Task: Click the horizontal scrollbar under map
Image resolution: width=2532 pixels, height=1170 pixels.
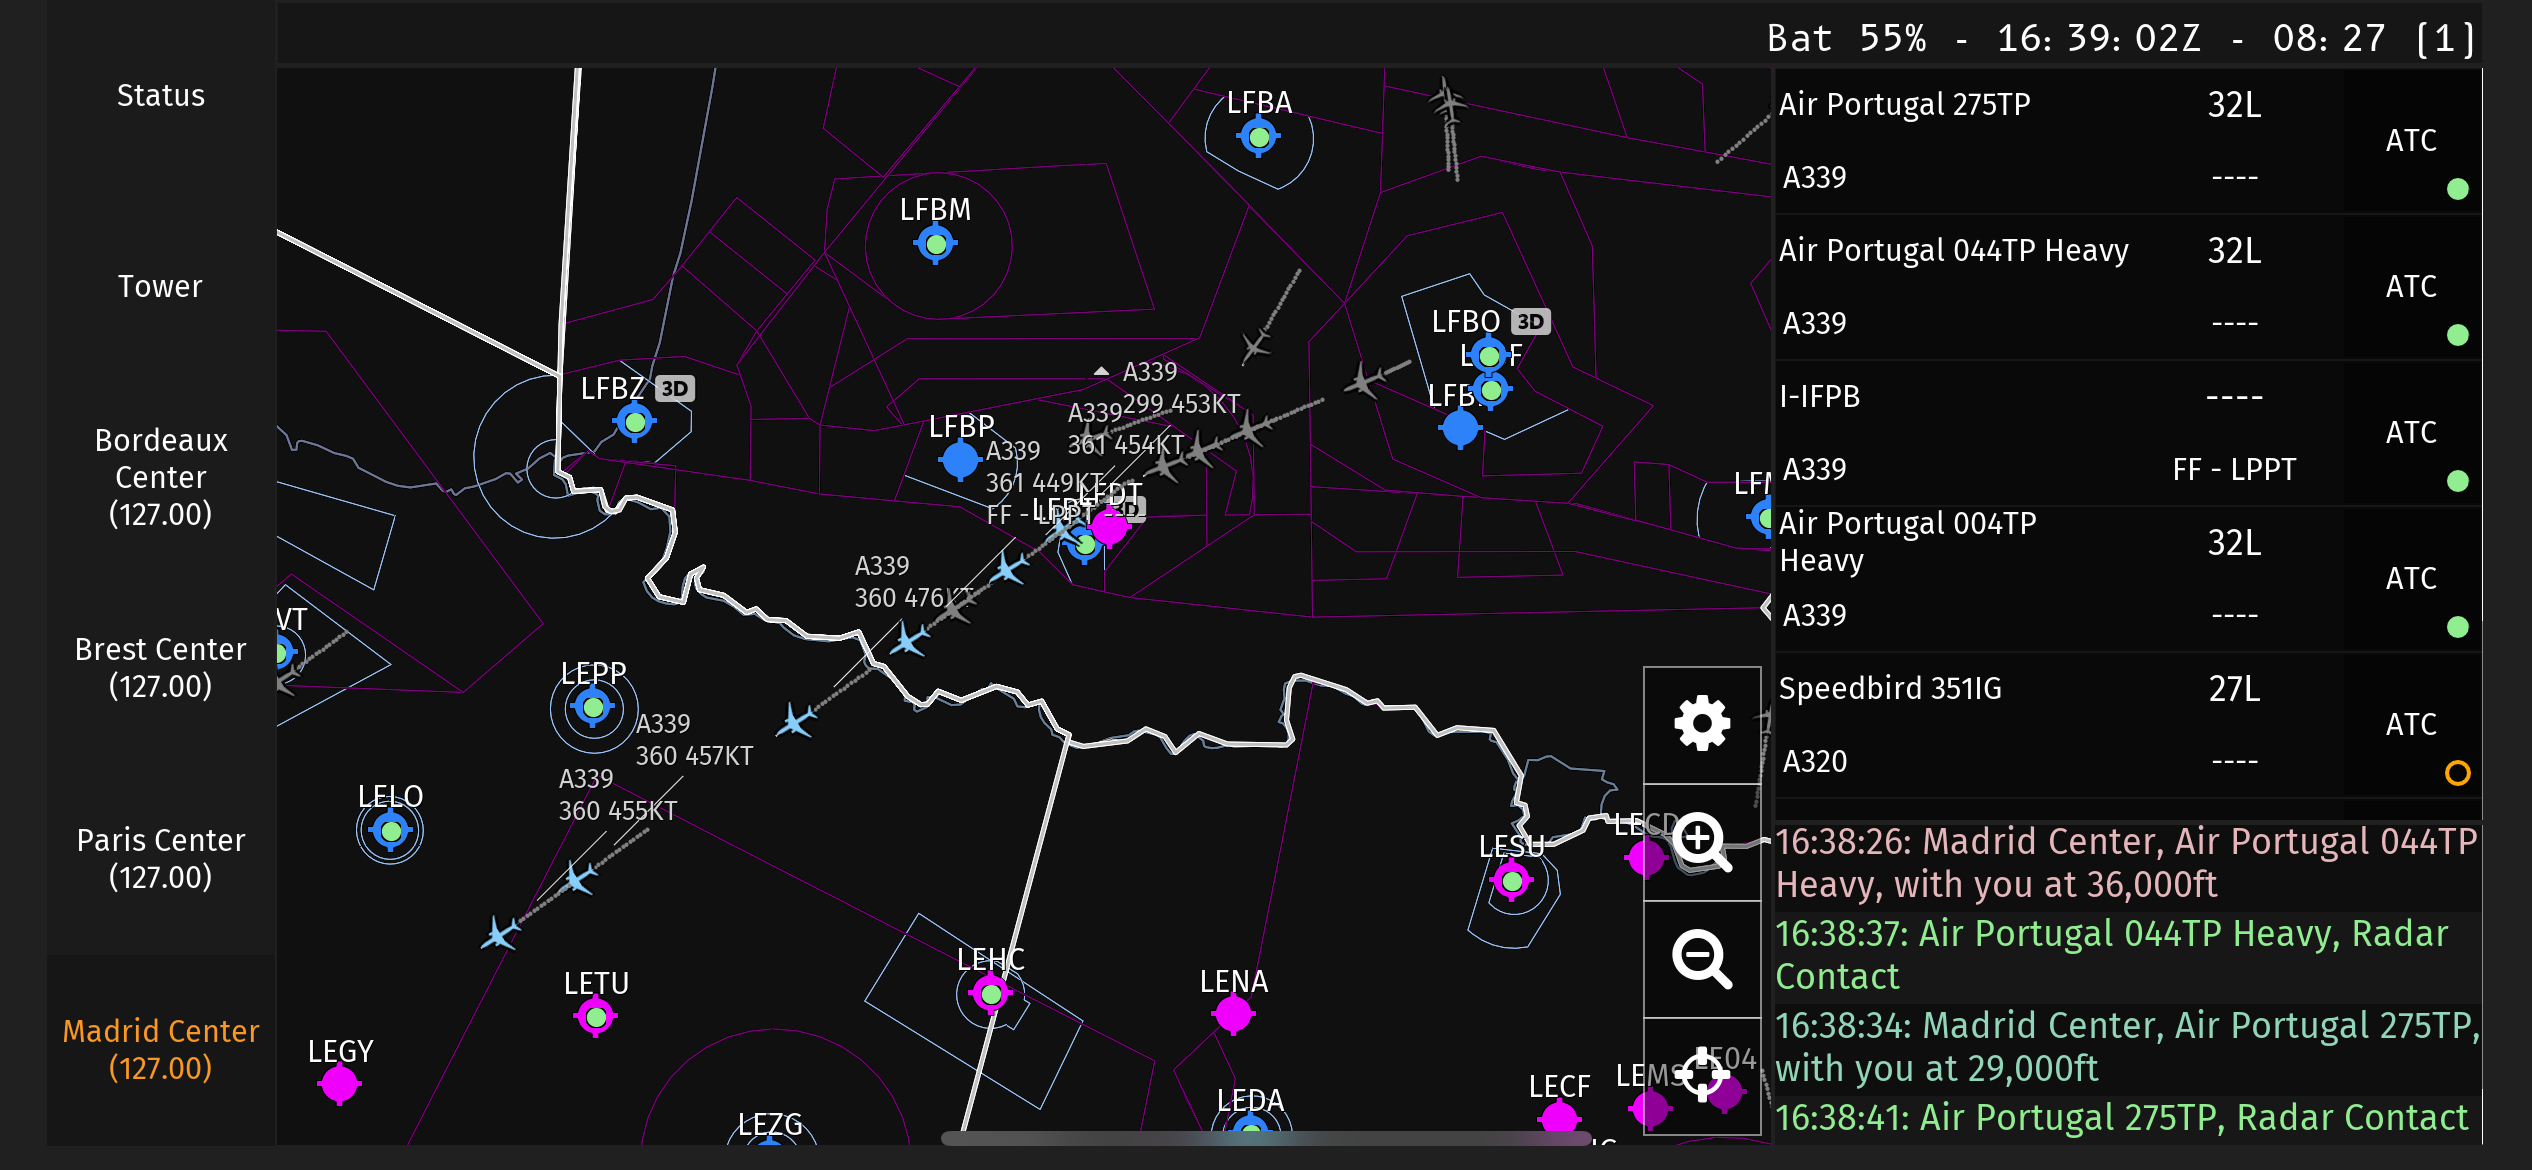Action: point(1265,1138)
